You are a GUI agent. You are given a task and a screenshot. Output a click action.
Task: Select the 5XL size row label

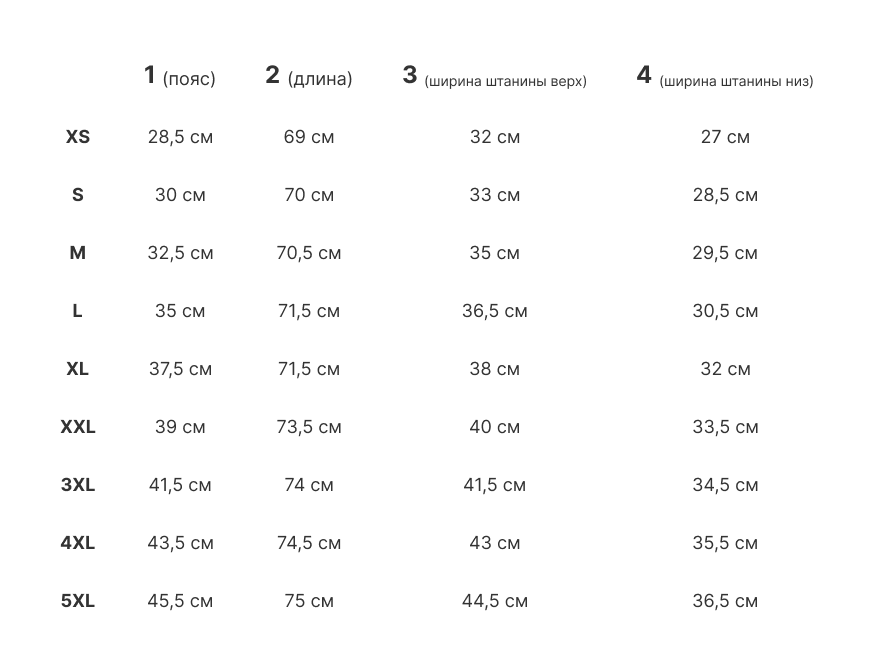pyautogui.click(x=78, y=601)
